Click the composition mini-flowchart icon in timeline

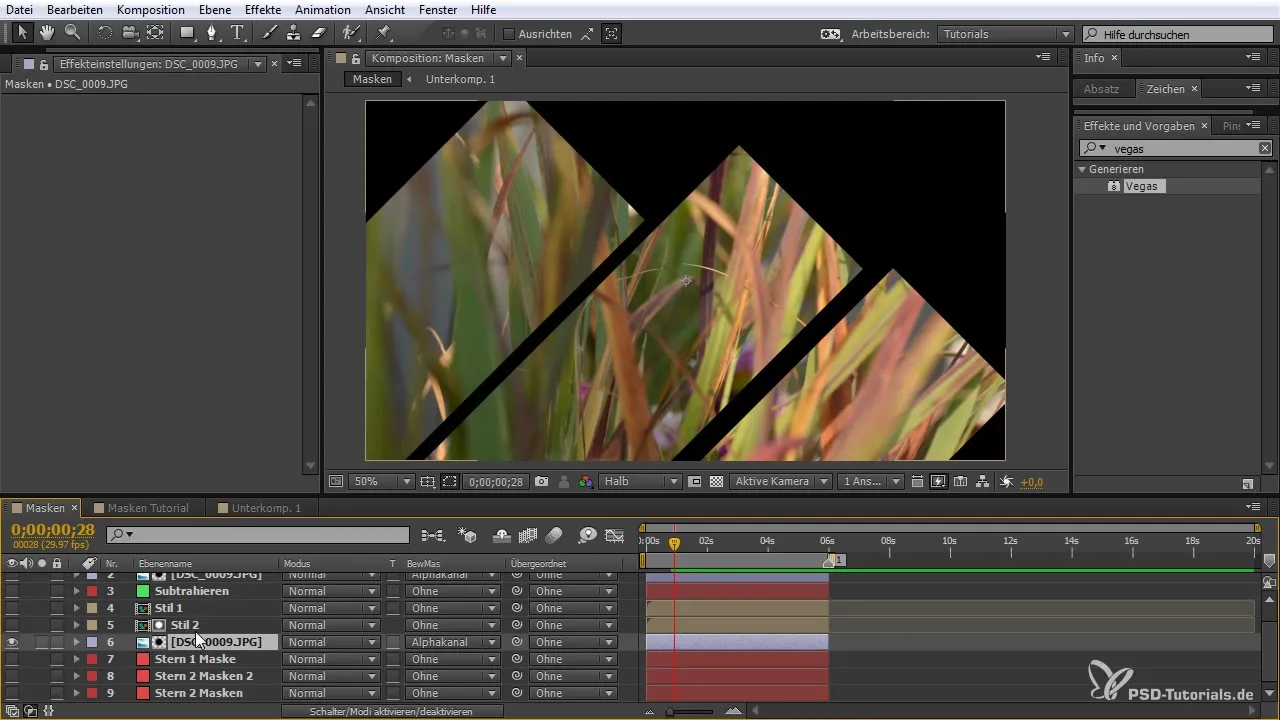(x=432, y=536)
